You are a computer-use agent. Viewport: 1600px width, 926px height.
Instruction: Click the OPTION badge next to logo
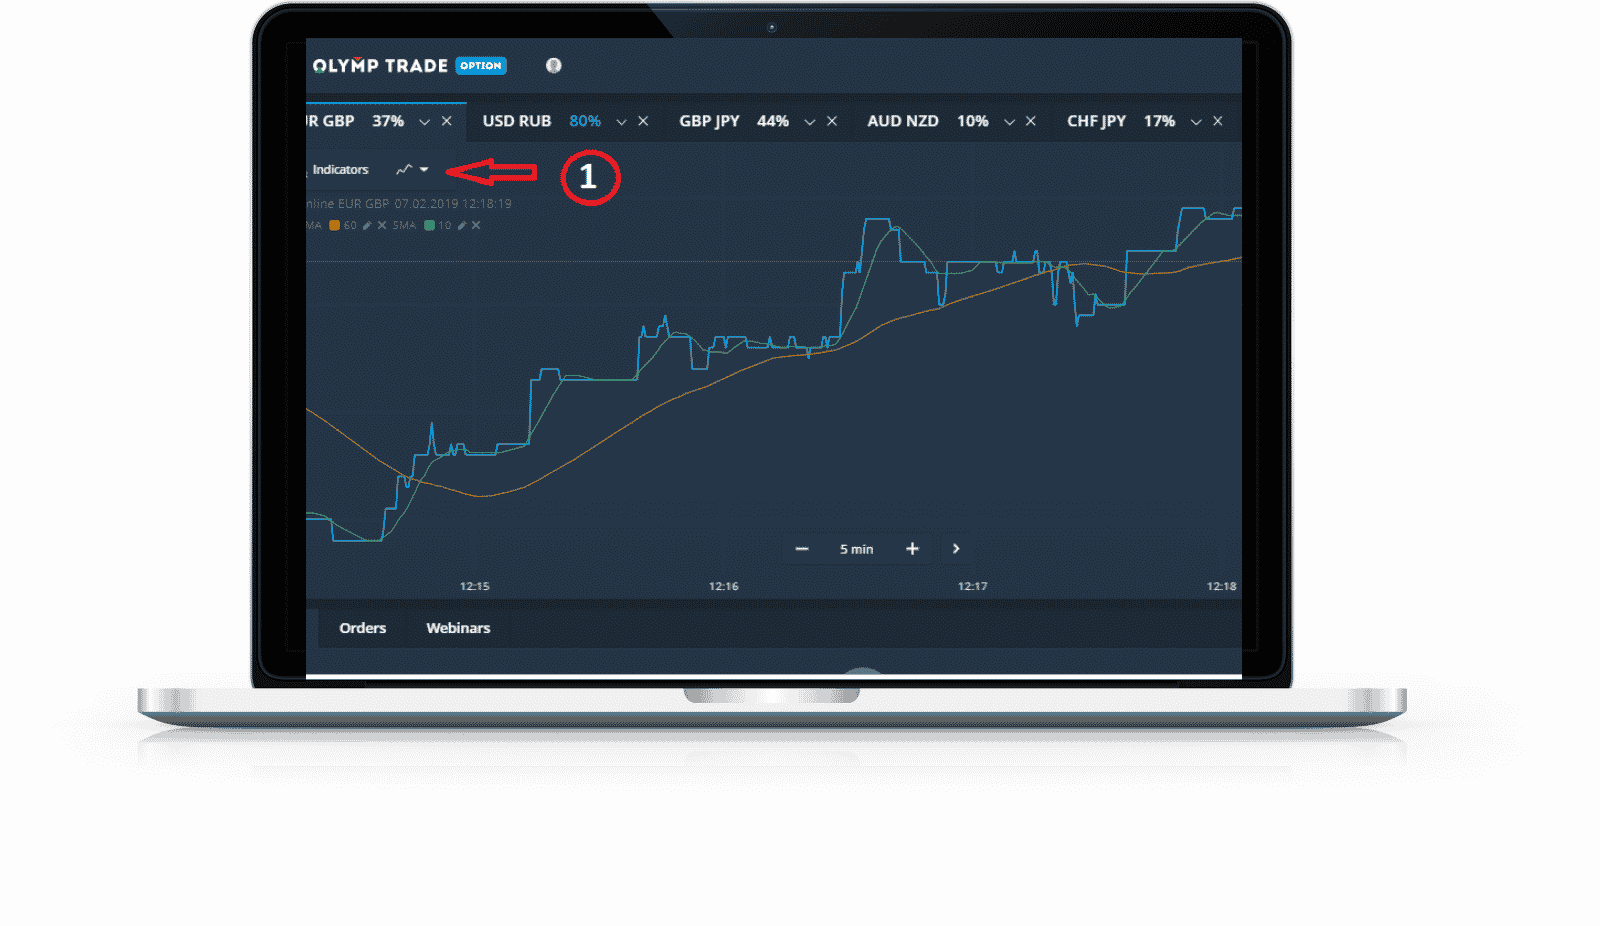(x=481, y=66)
